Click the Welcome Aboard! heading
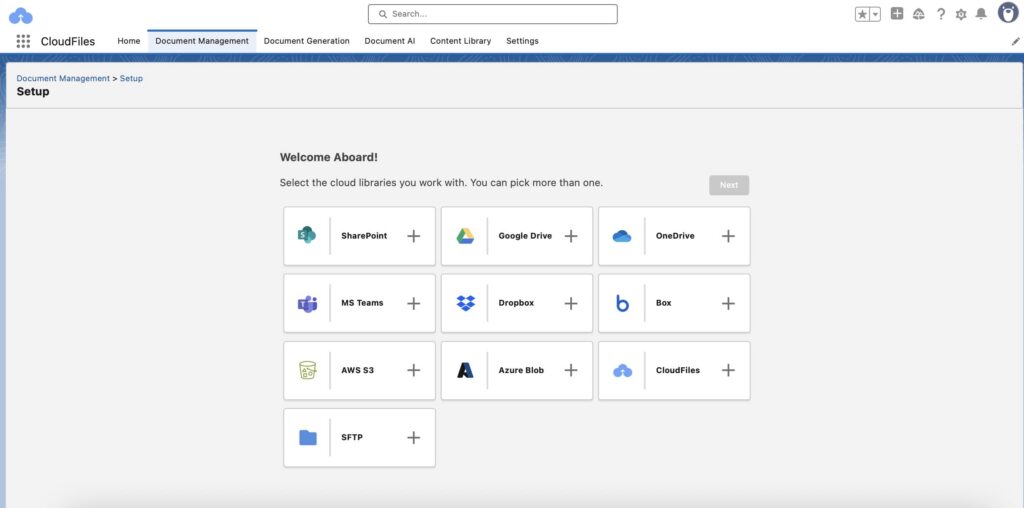 [x=328, y=157]
